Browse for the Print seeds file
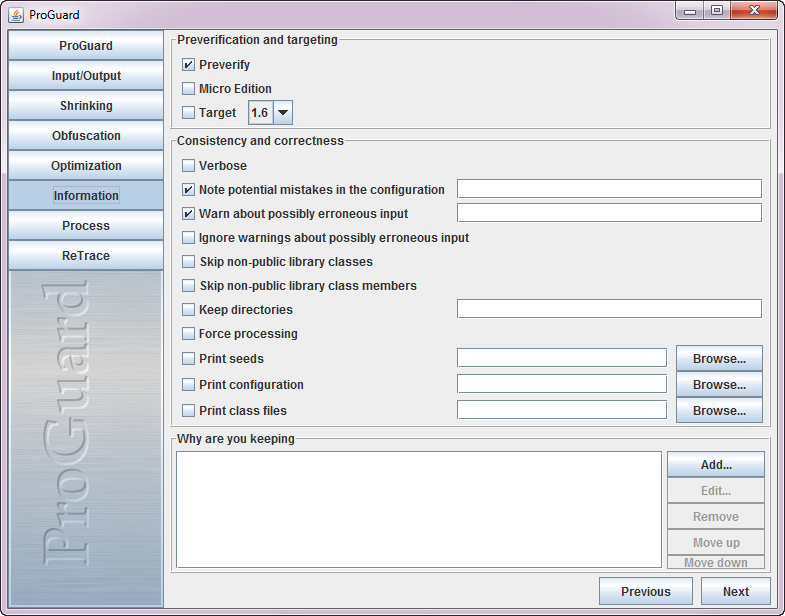The width and height of the screenshot is (785, 616). coord(719,359)
